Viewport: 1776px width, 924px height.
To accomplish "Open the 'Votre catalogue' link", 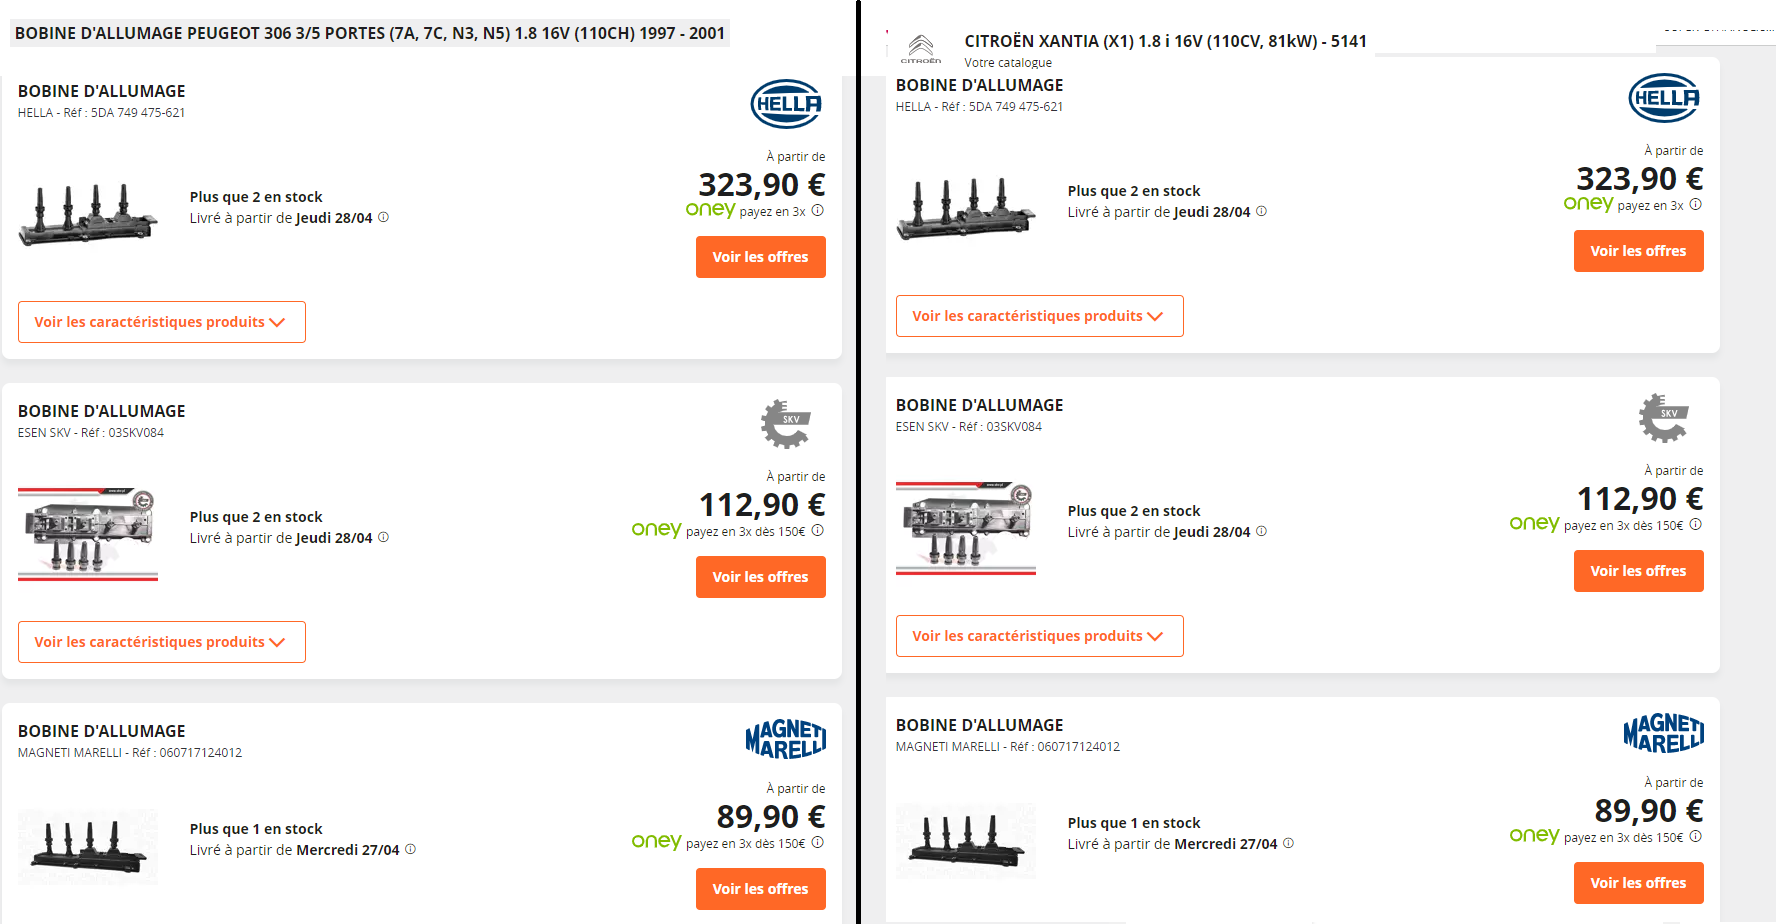I will [x=1008, y=62].
